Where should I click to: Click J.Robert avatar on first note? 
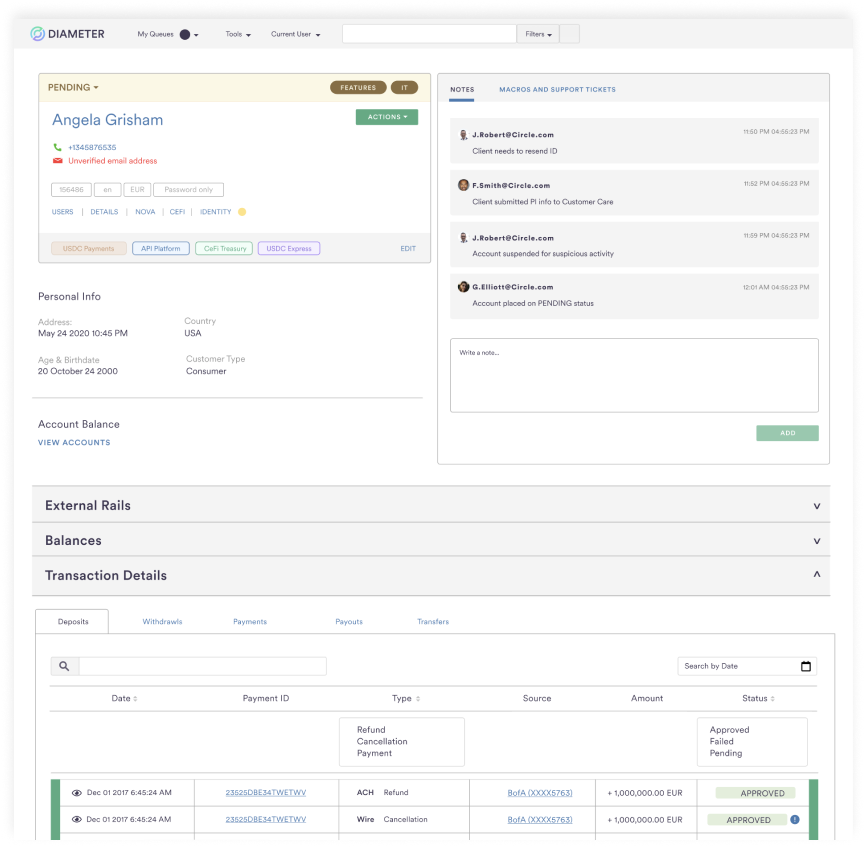pyautogui.click(x=463, y=134)
